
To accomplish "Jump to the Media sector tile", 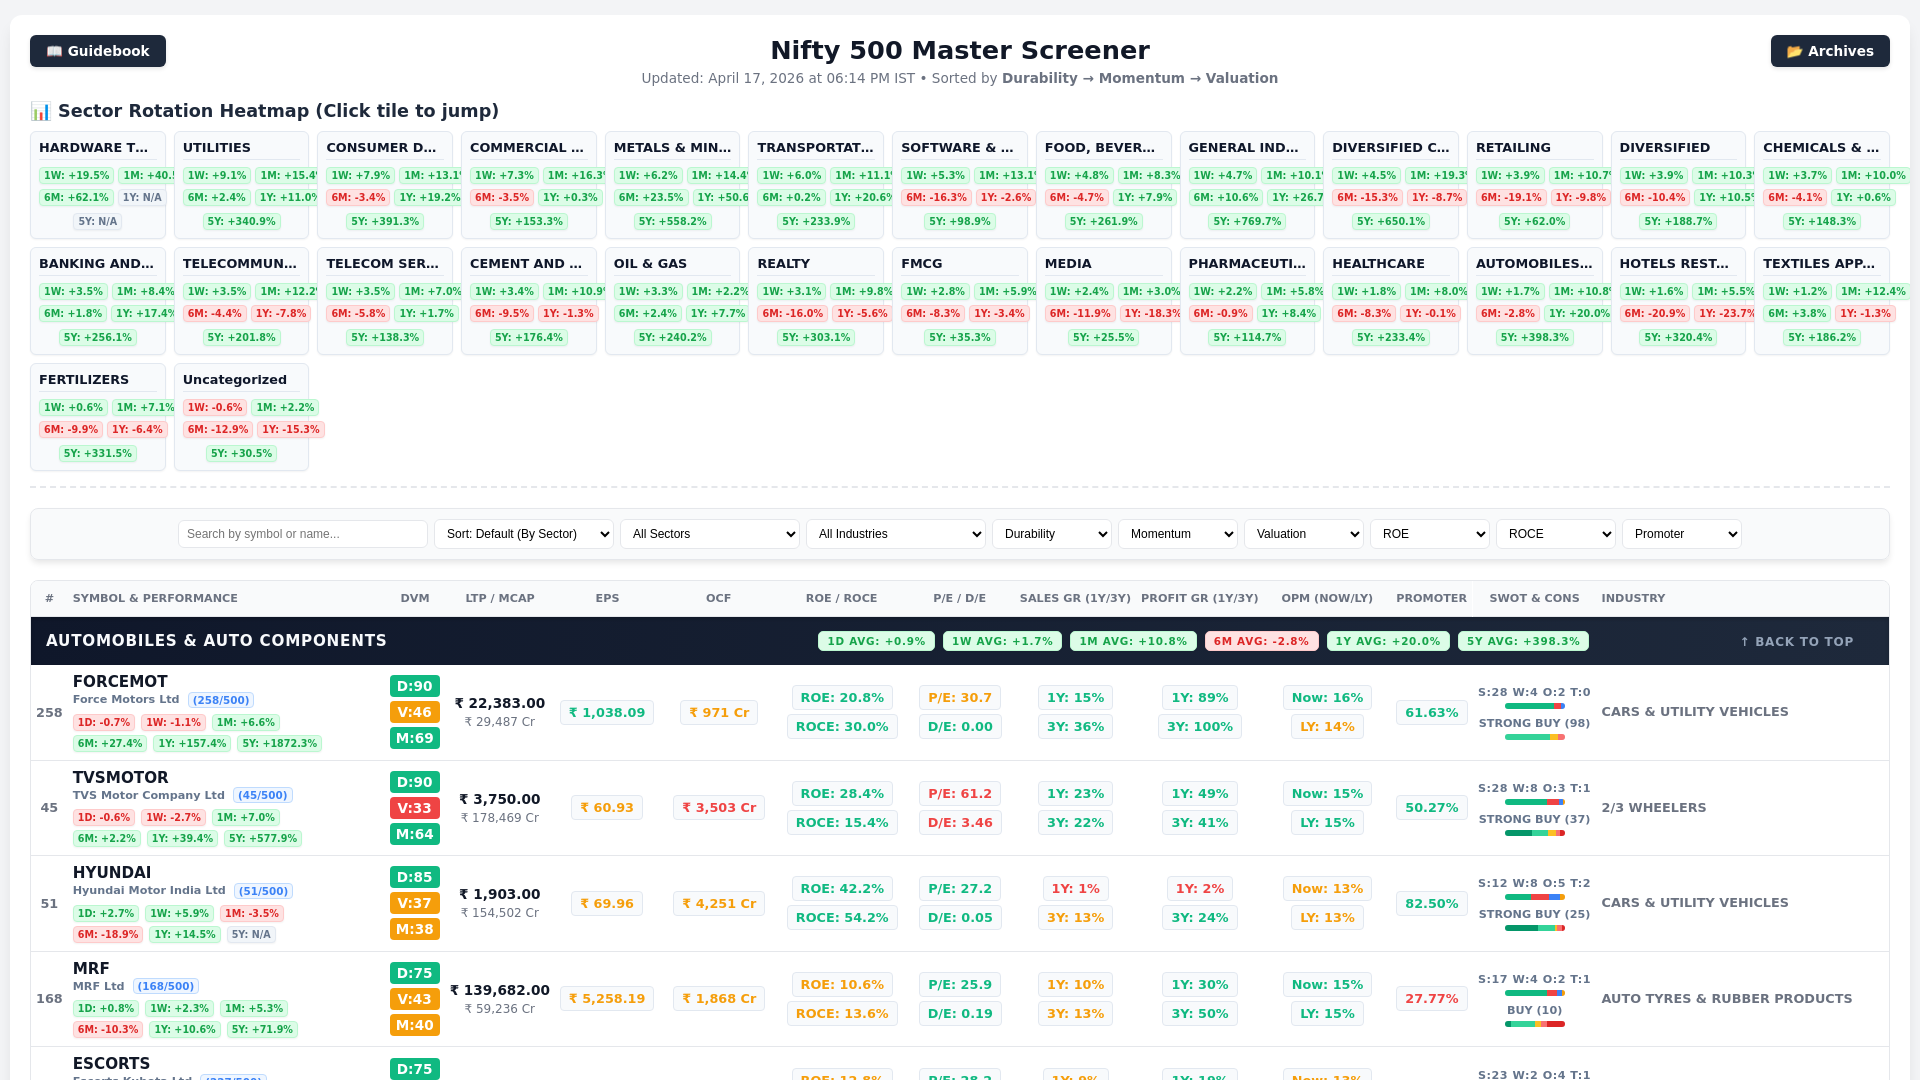I will pyautogui.click(x=1104, y=301).
